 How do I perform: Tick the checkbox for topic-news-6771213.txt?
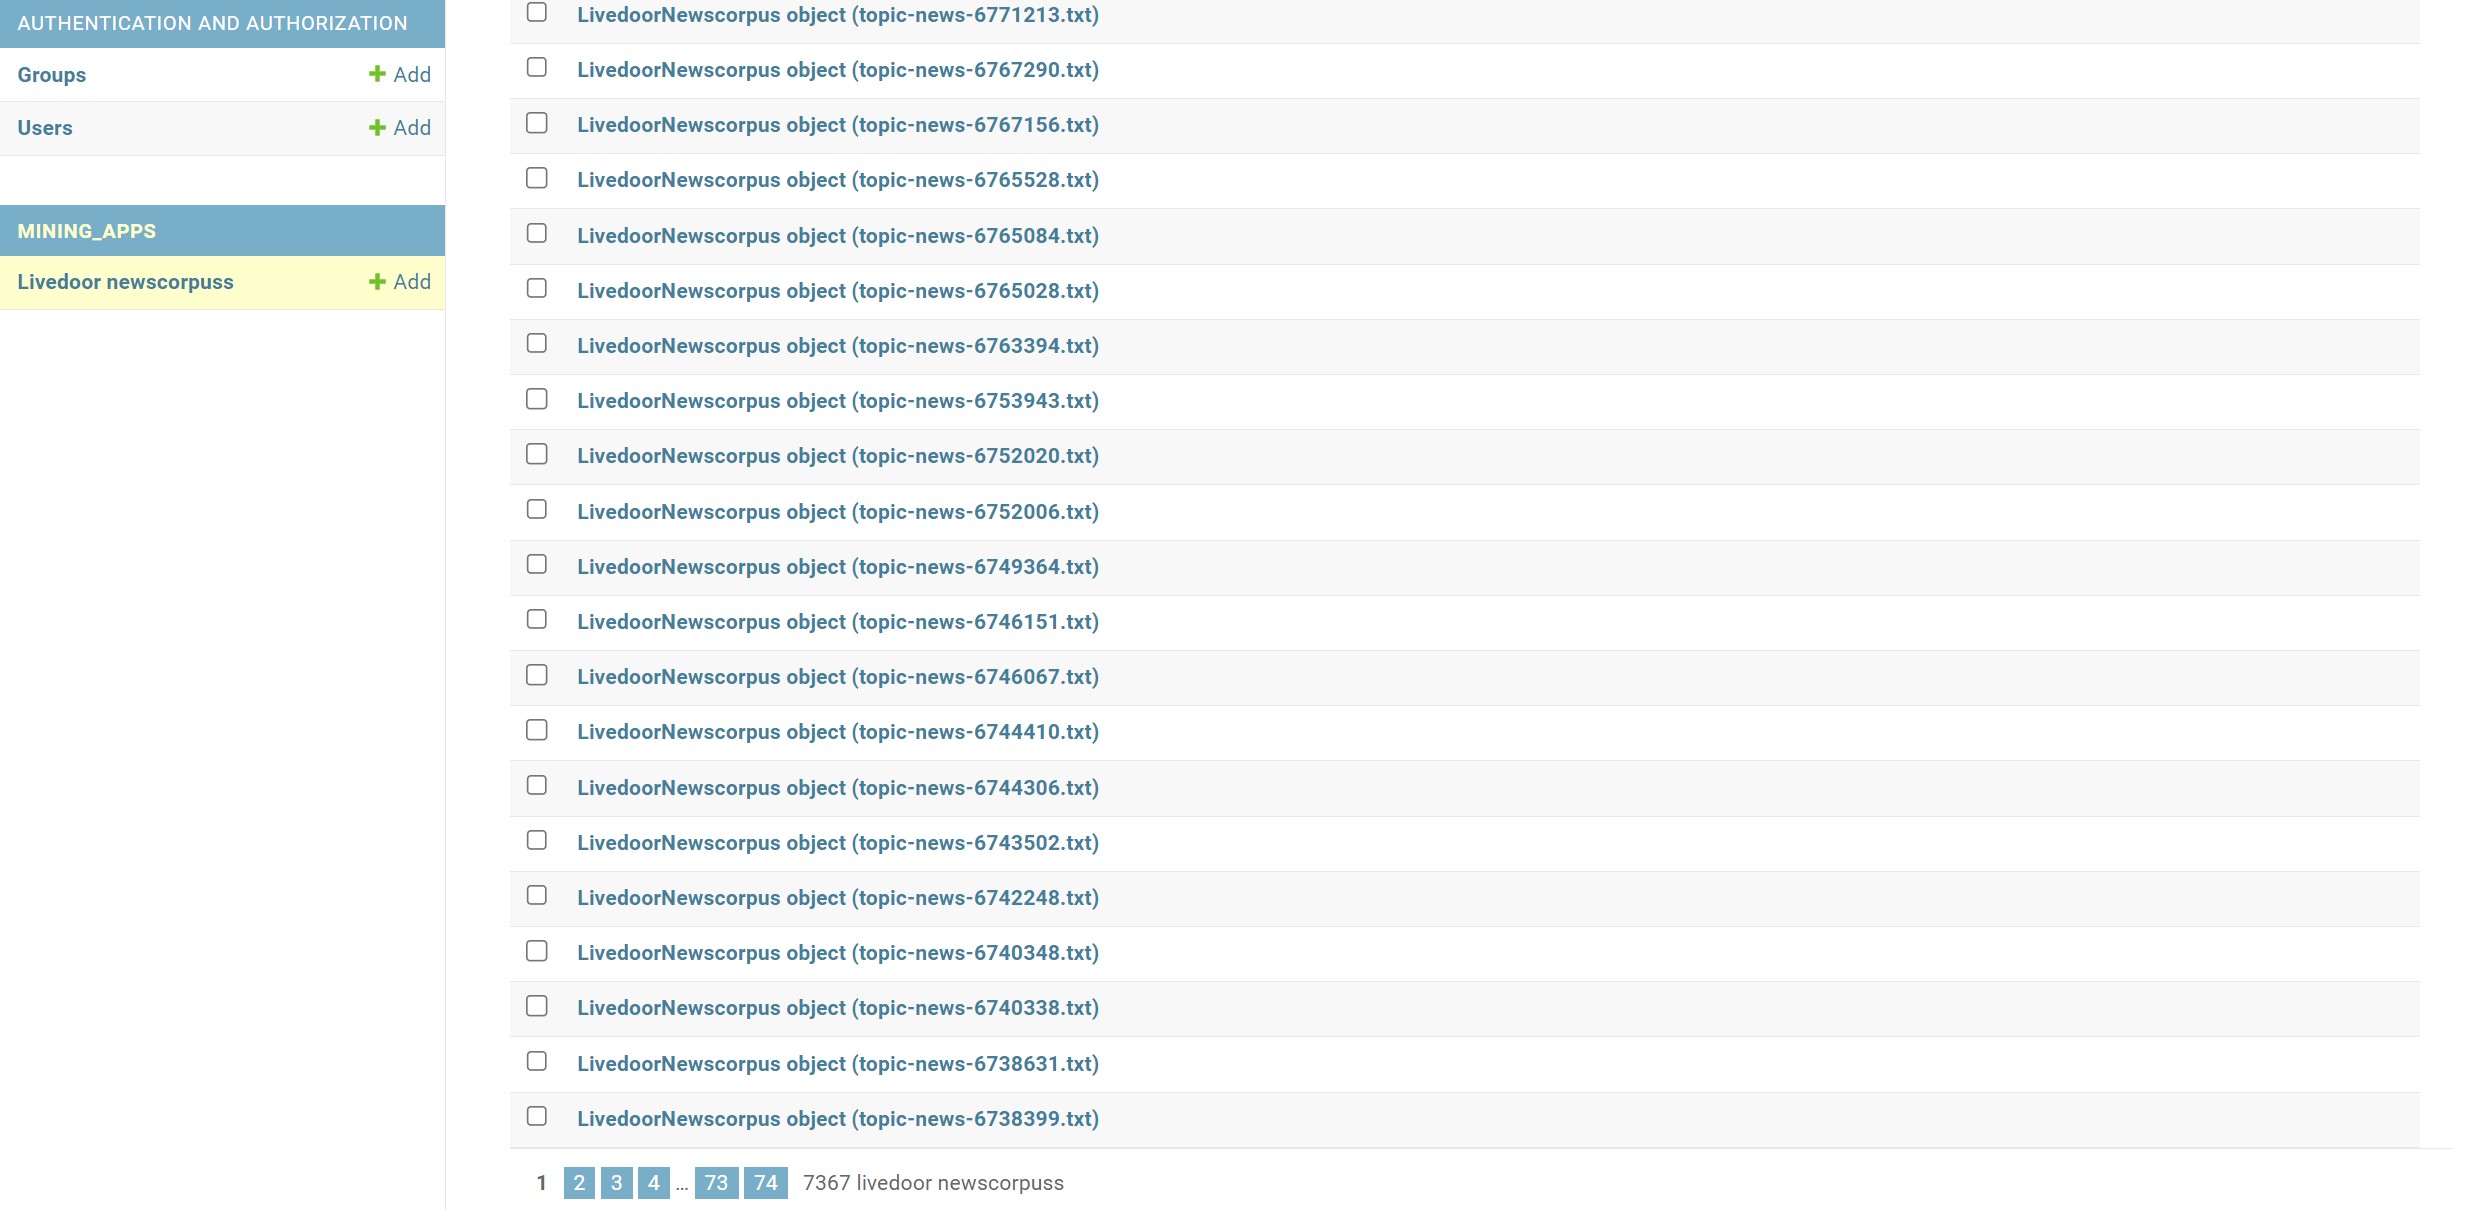pos(537,12)
